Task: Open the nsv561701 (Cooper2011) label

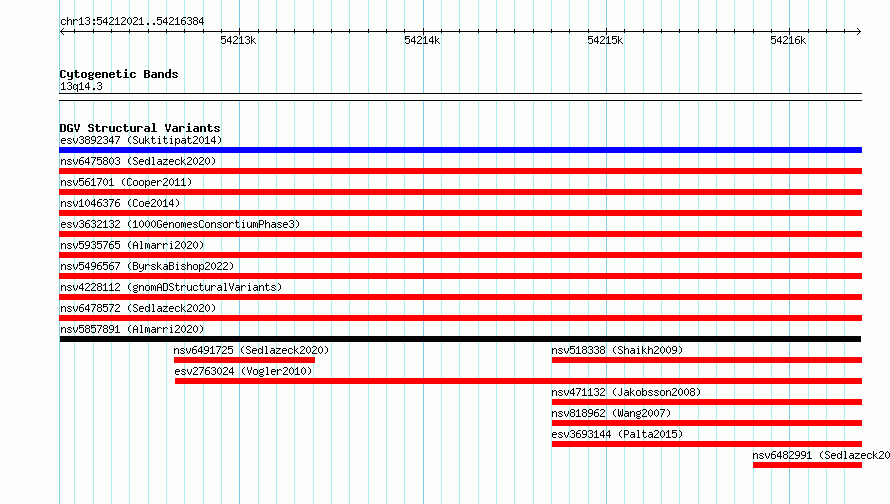Action: click(126, 182)
